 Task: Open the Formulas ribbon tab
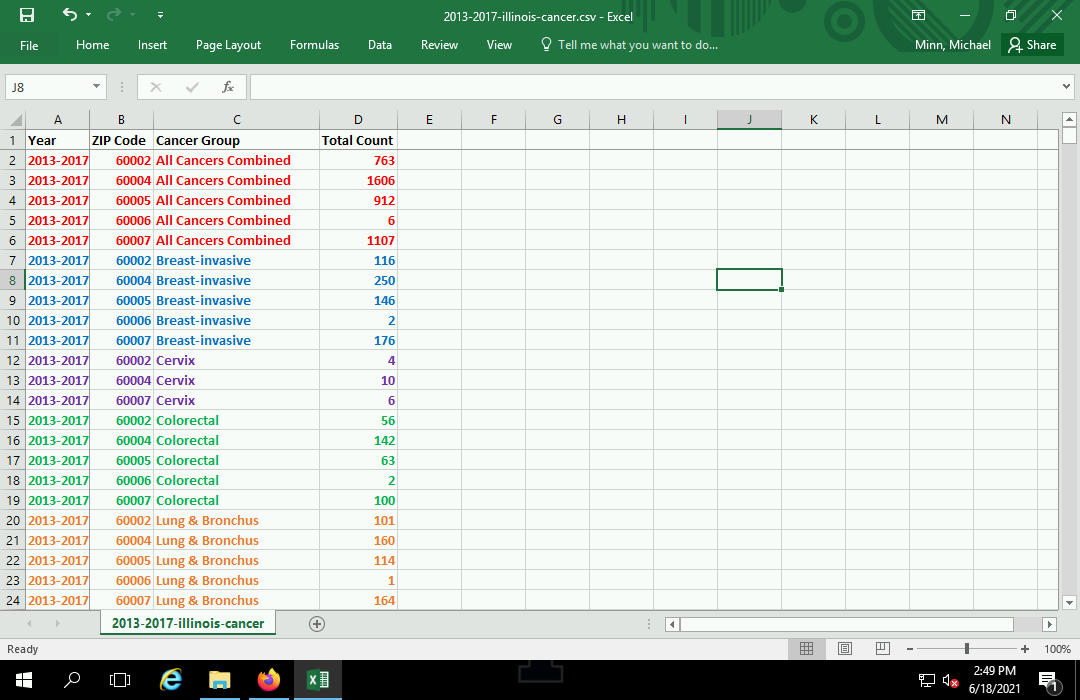click(314, 45)
